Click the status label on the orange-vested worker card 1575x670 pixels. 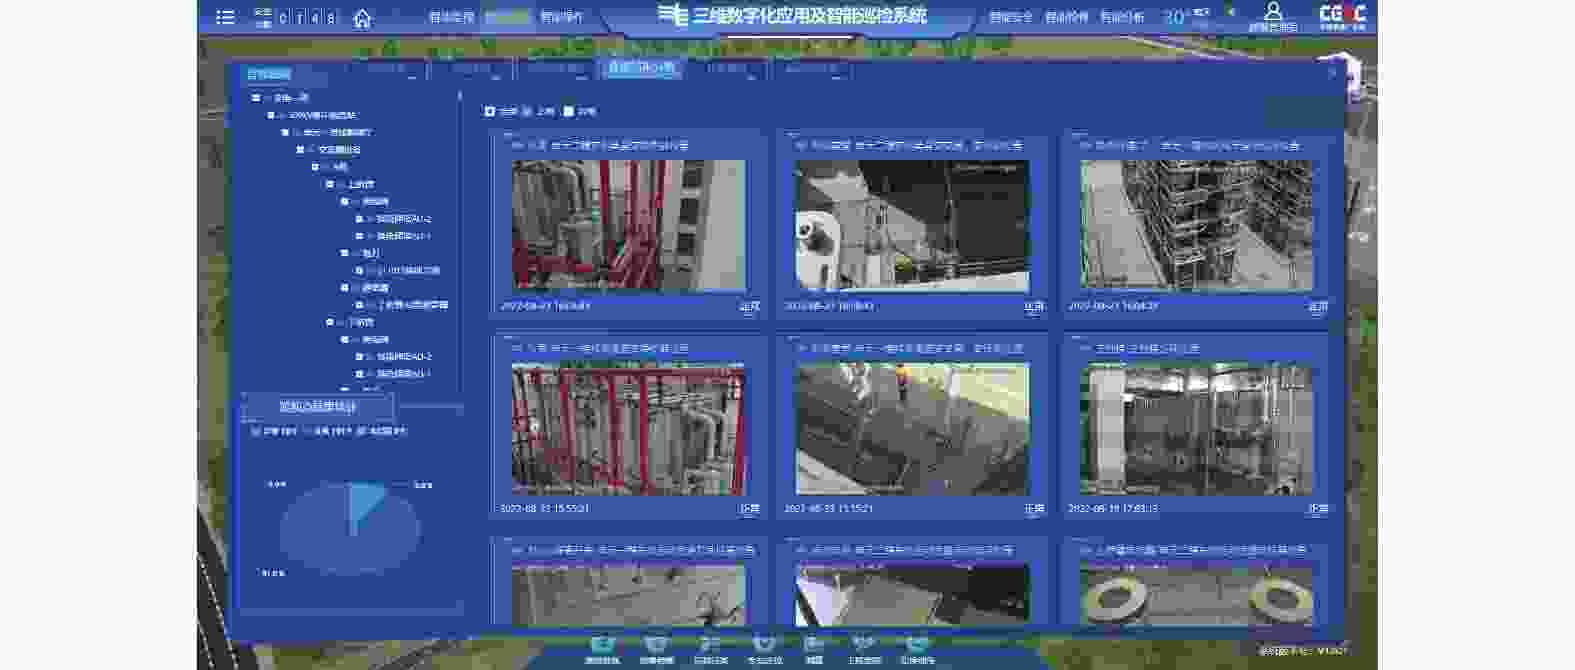point(1034,509)
